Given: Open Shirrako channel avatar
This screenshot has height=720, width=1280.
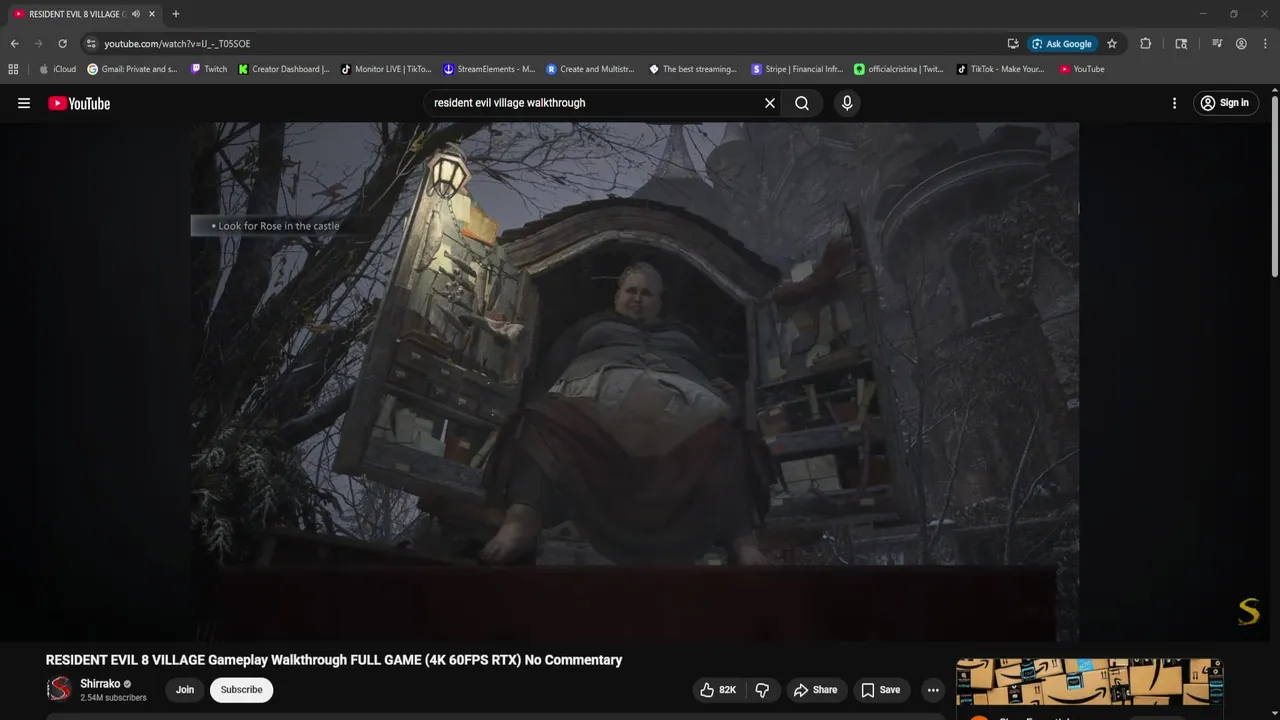Looking at the screenshot, I should click(x=59, y=689).
